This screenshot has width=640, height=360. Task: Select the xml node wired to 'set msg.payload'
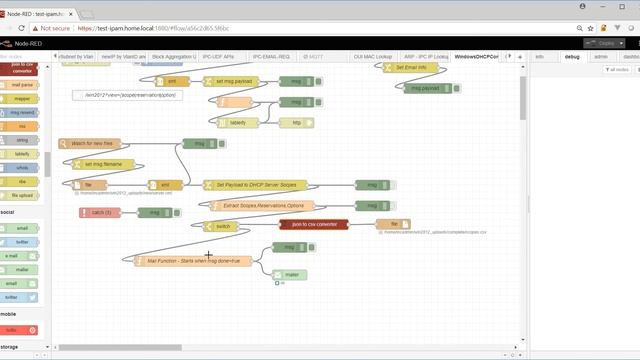(x=172, y=82)
